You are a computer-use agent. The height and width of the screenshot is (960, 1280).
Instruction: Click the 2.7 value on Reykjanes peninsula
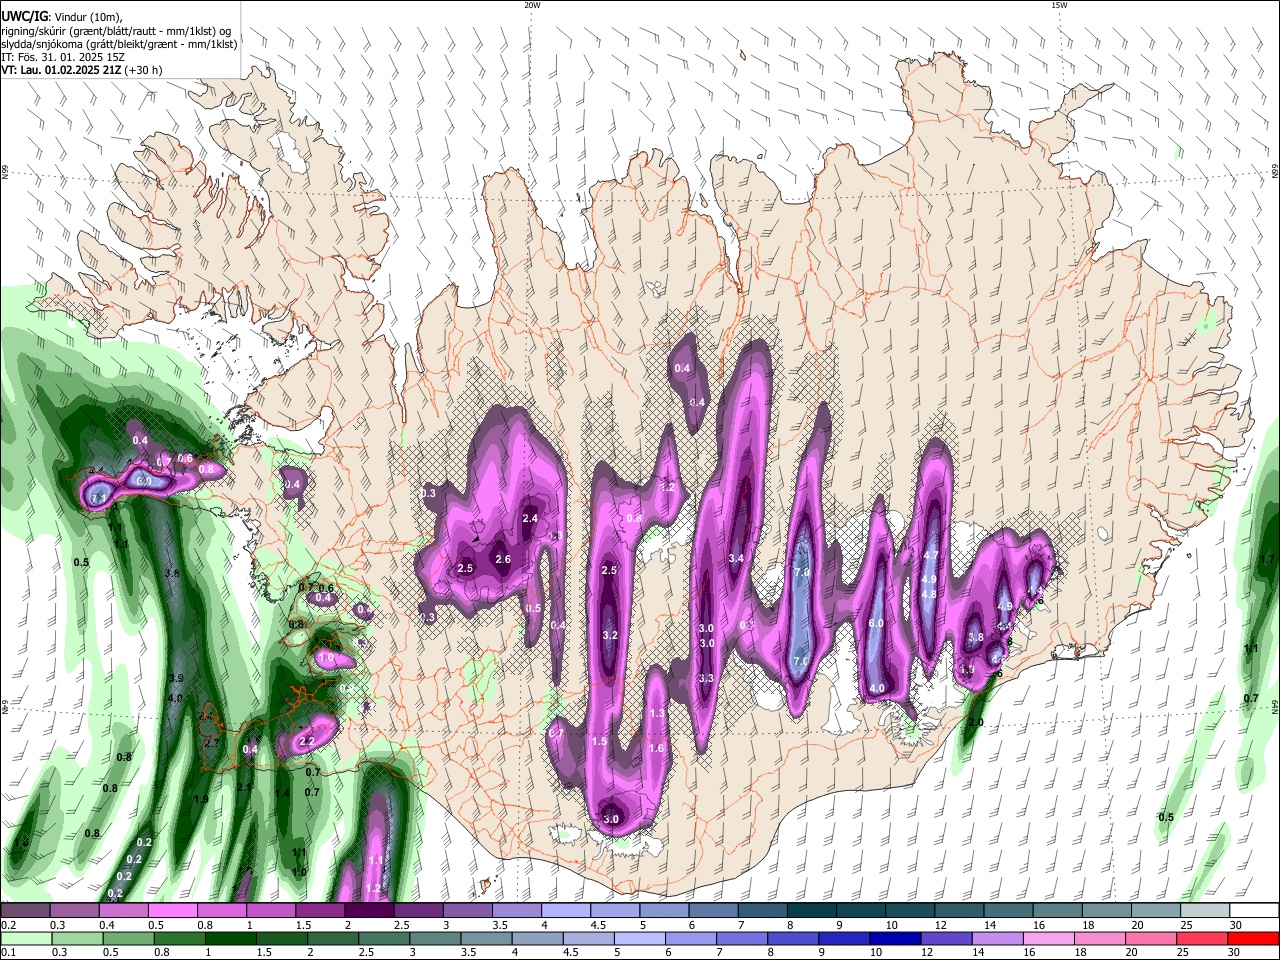(211, 743)
